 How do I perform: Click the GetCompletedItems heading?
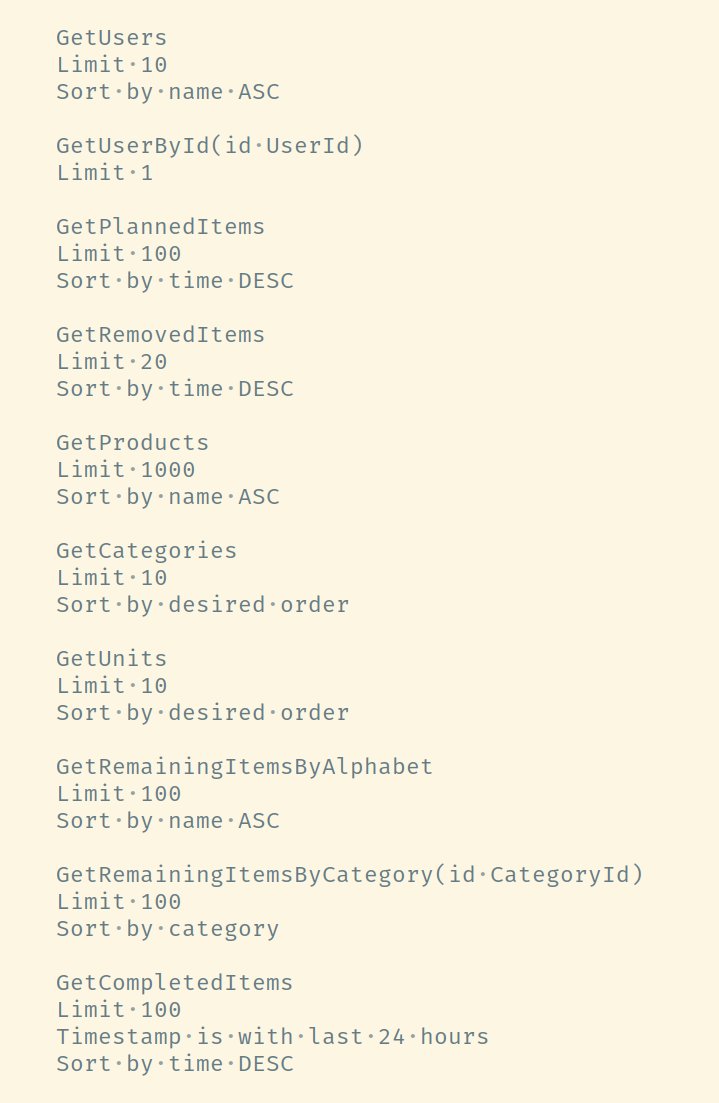pos(174,983)
